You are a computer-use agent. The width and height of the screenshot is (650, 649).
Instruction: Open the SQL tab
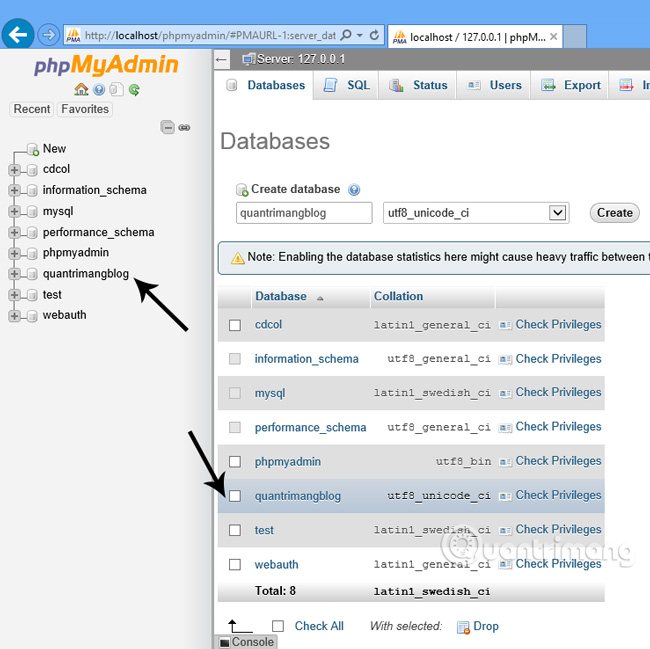coord(347,85)
